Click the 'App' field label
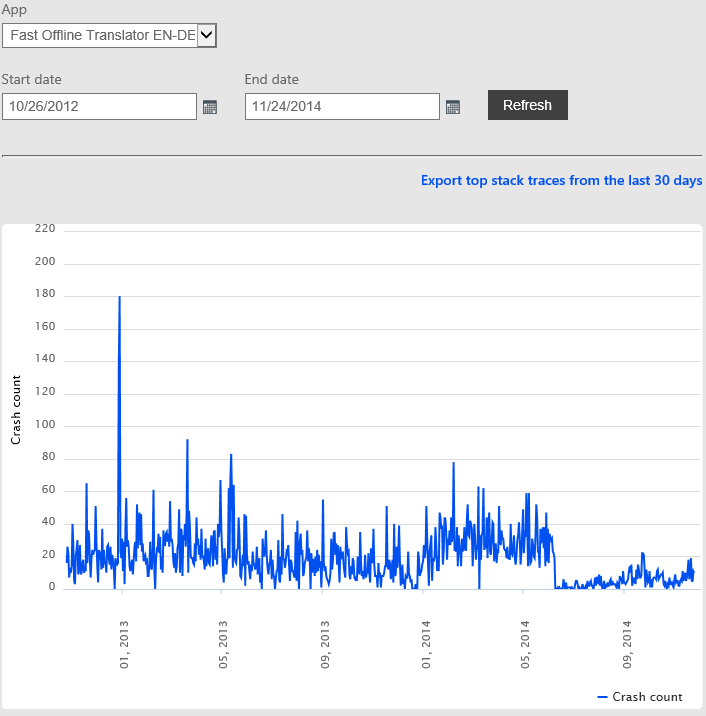The image size is (706, 716). [15, 10]
